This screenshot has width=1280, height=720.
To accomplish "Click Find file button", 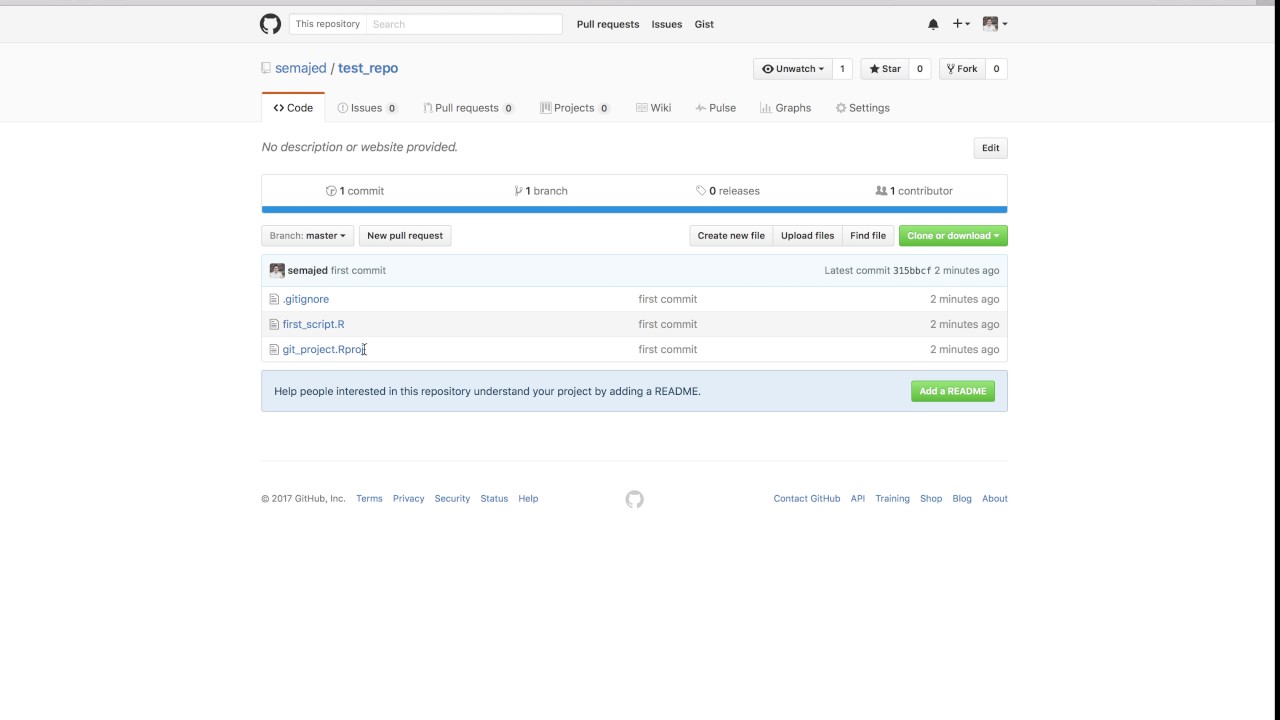I will point(868,236).
